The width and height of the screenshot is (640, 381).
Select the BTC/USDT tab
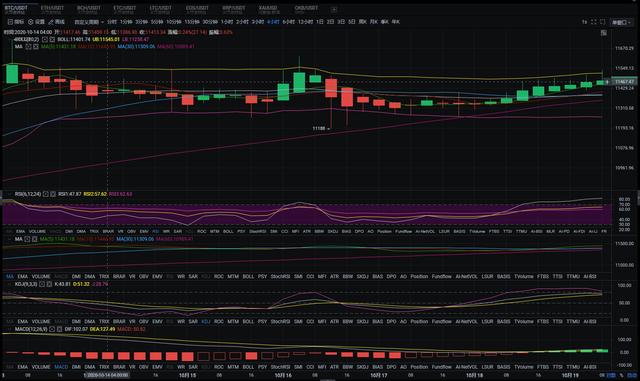(x=16, y=9)
